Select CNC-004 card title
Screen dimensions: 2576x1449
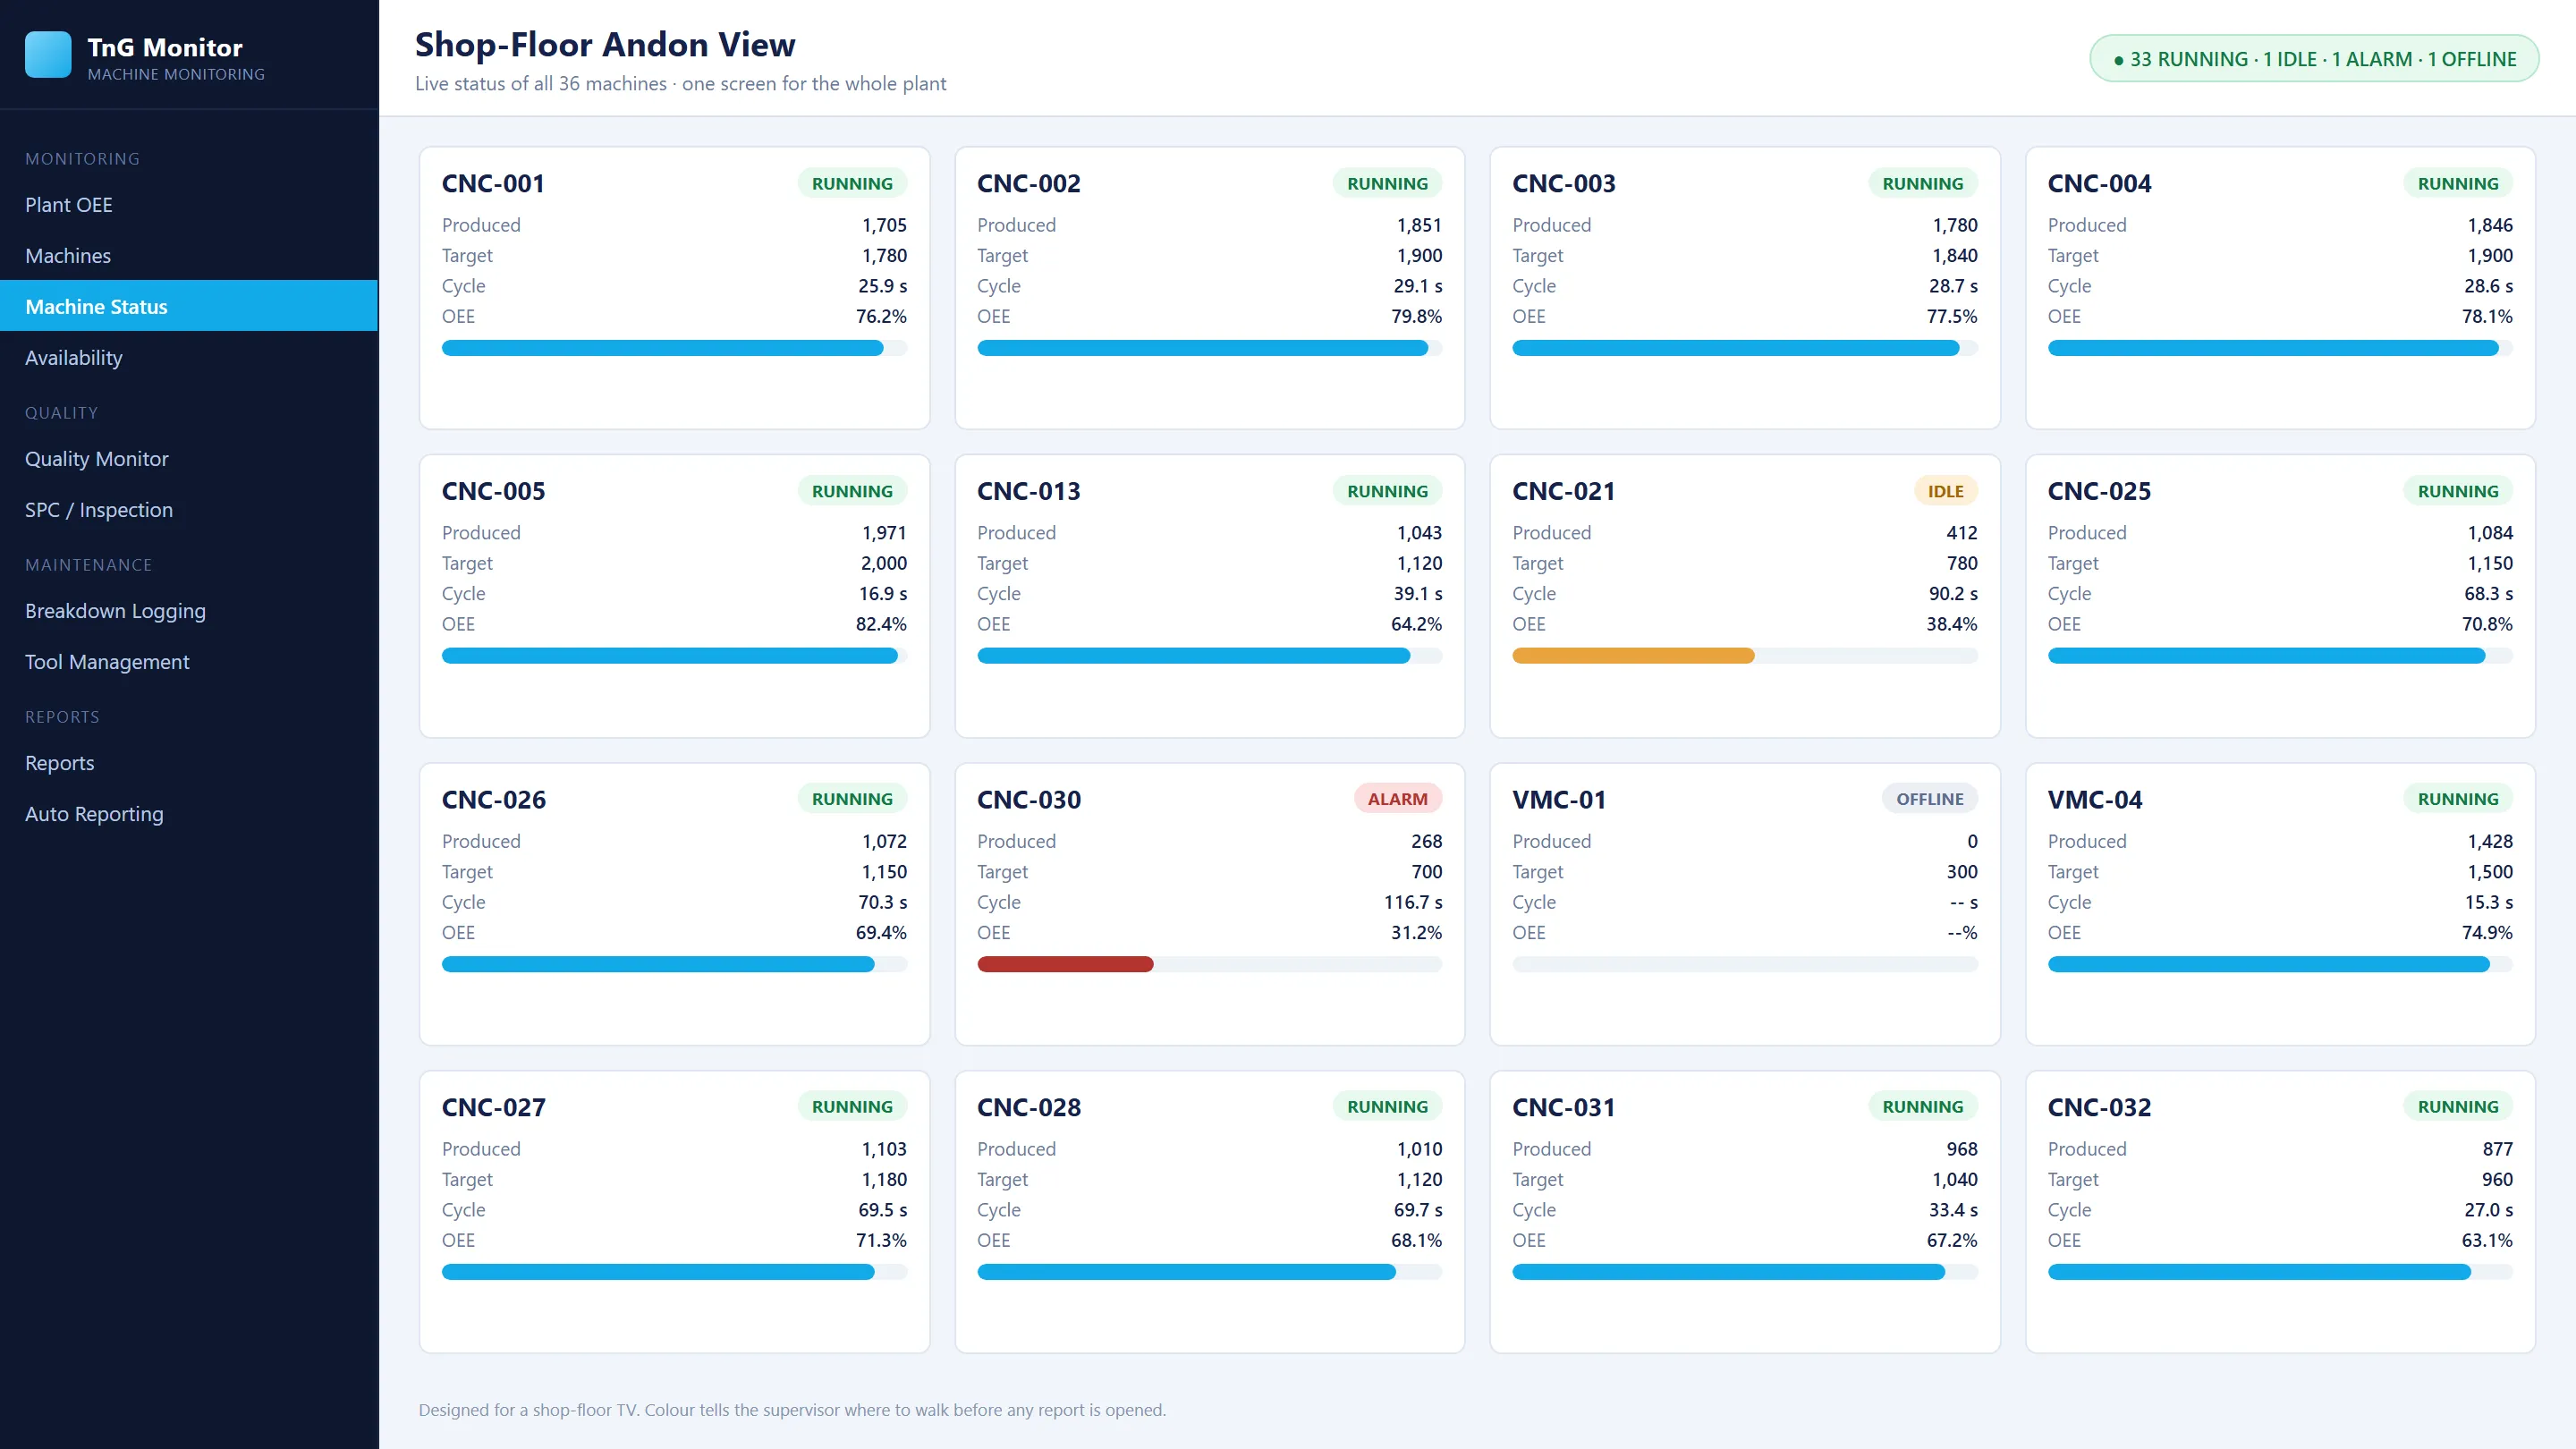tap(2099, 183)
